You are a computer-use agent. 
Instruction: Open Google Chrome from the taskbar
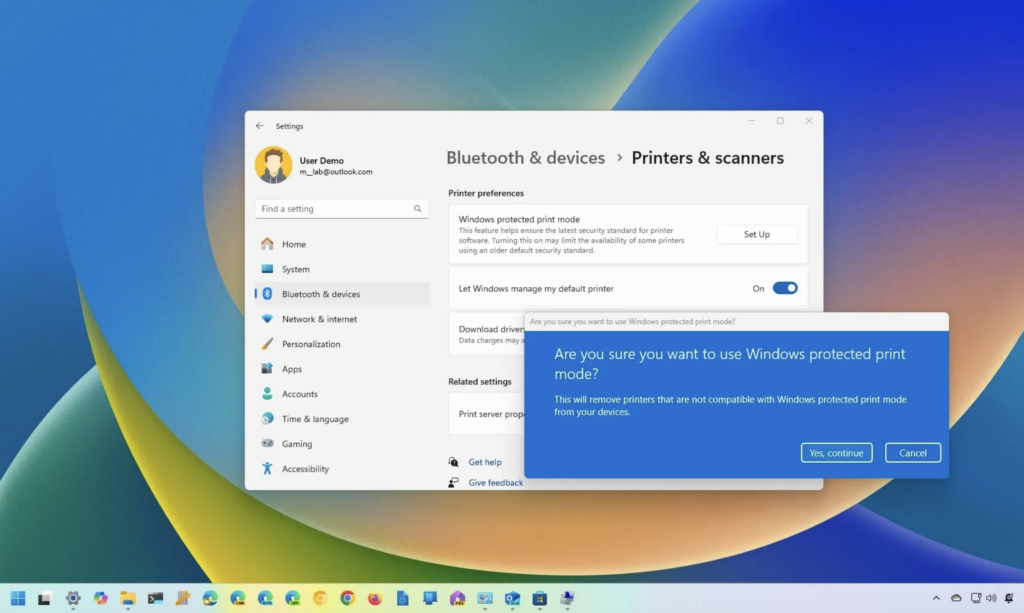click(x=347, y=598)
